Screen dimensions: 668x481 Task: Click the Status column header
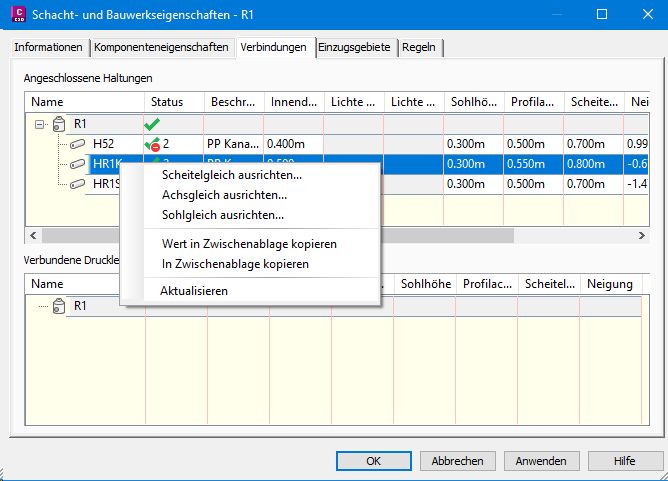[x=174, y=102]
